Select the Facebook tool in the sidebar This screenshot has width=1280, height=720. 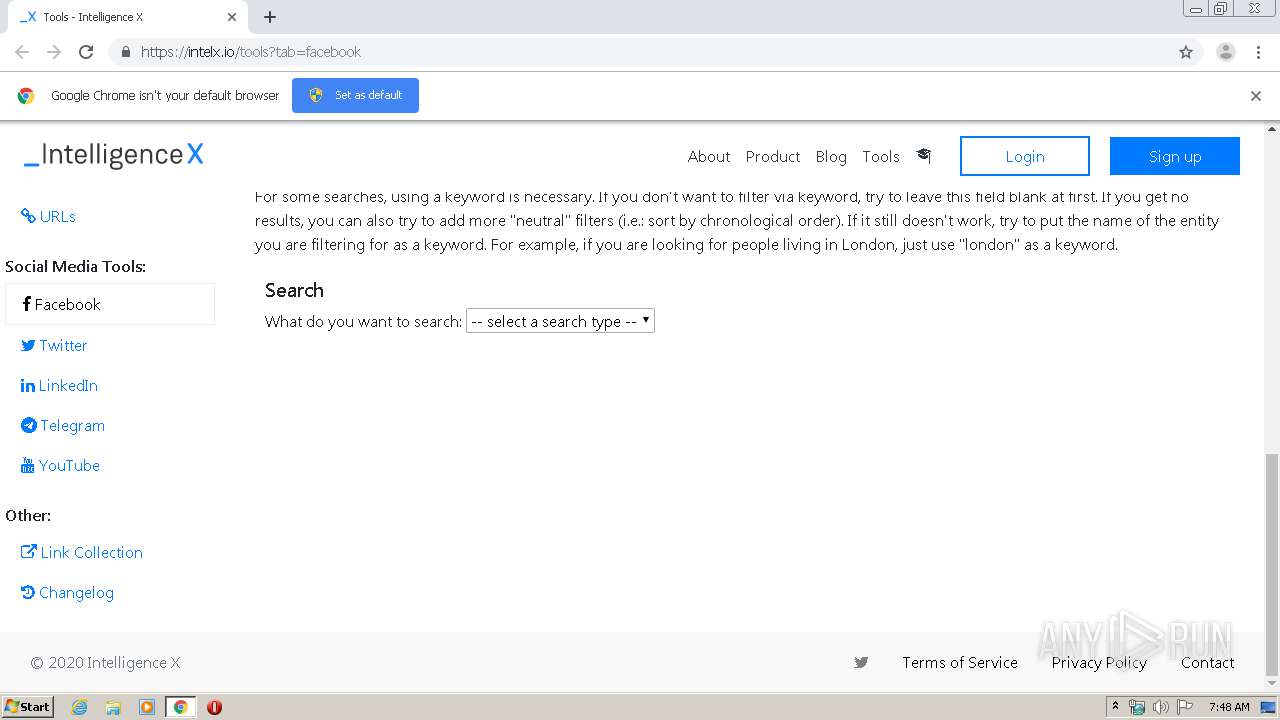(x=110, y=304)
